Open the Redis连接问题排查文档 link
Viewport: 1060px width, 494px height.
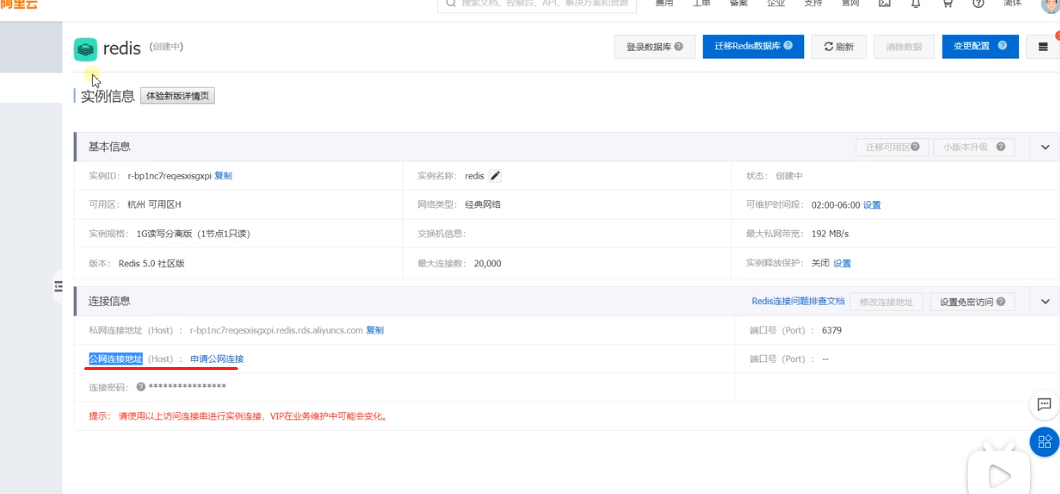click(x=798, y=301)
